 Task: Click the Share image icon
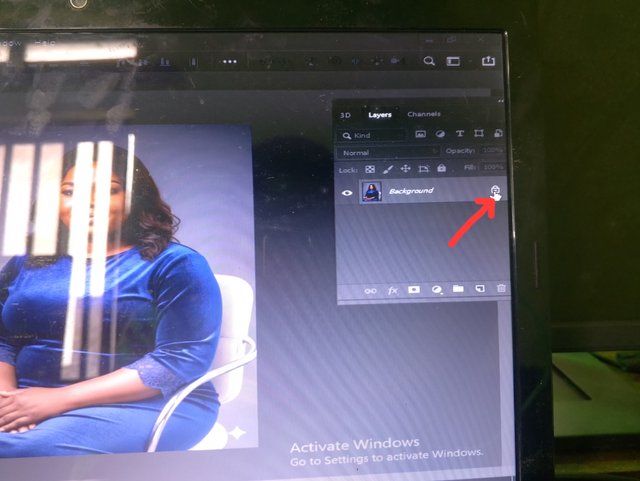(488, 61)
